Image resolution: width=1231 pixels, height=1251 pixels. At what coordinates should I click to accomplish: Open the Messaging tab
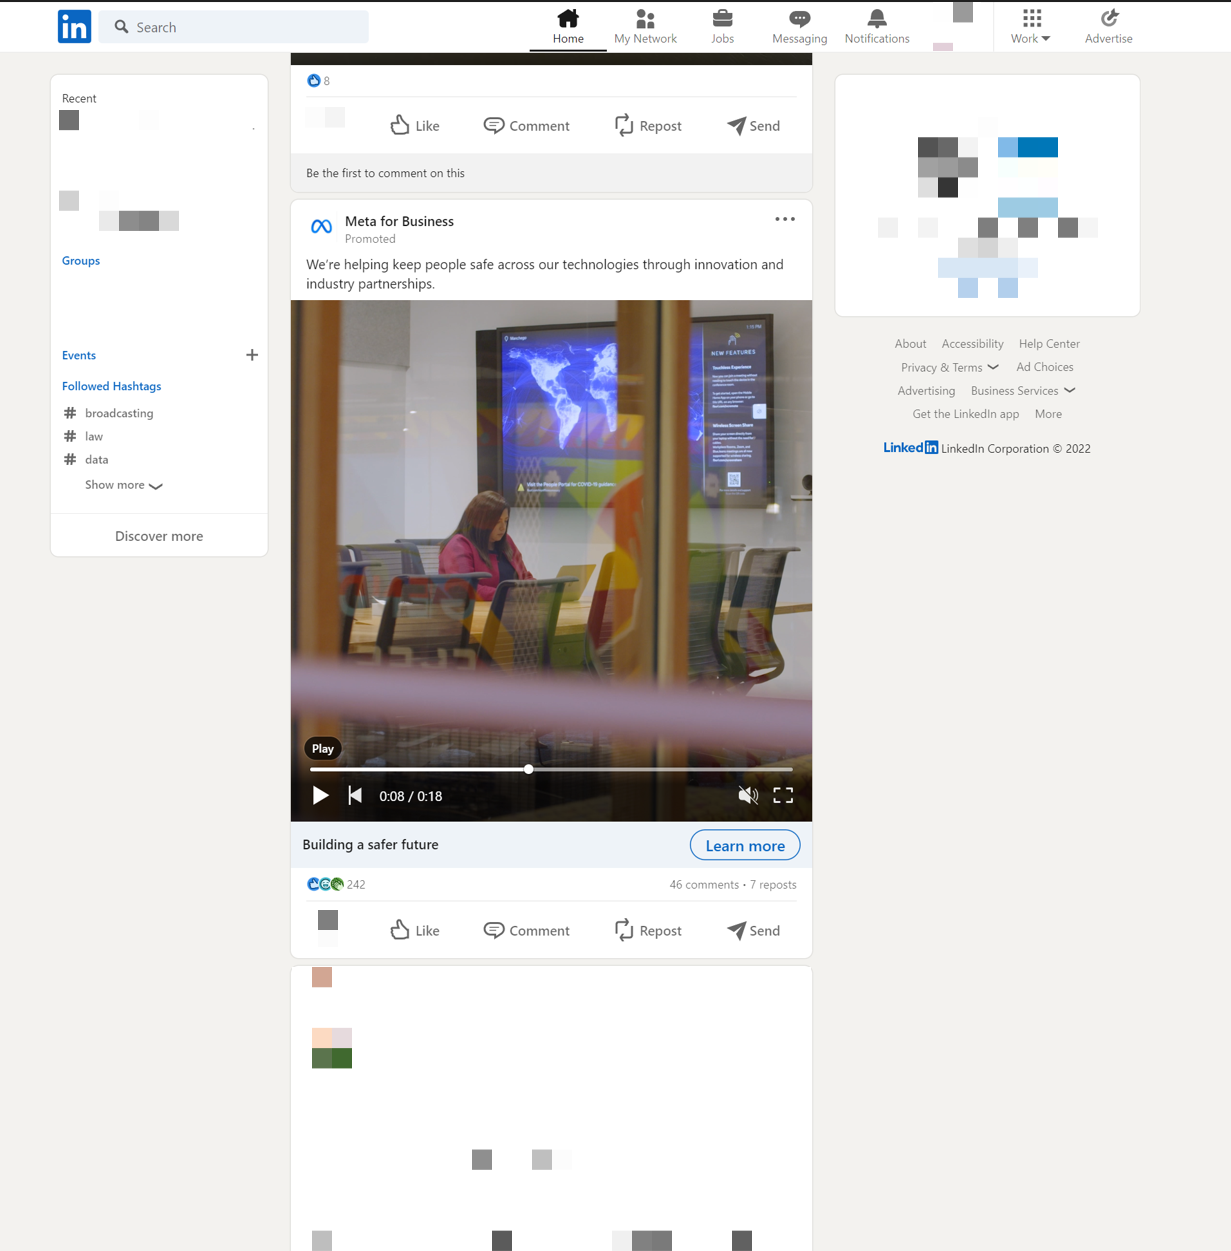(799, 27)
